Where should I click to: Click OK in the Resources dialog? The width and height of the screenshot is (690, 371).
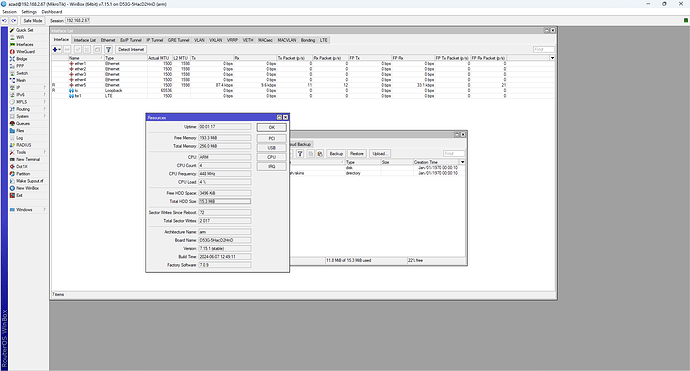pyautogui.click(x=272, y=127)
